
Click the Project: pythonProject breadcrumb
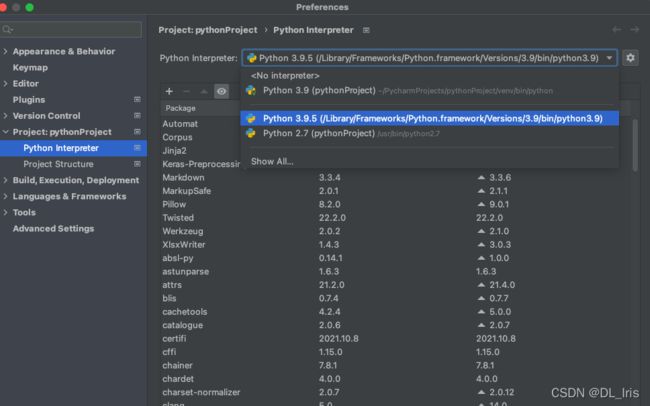point(208,30)
